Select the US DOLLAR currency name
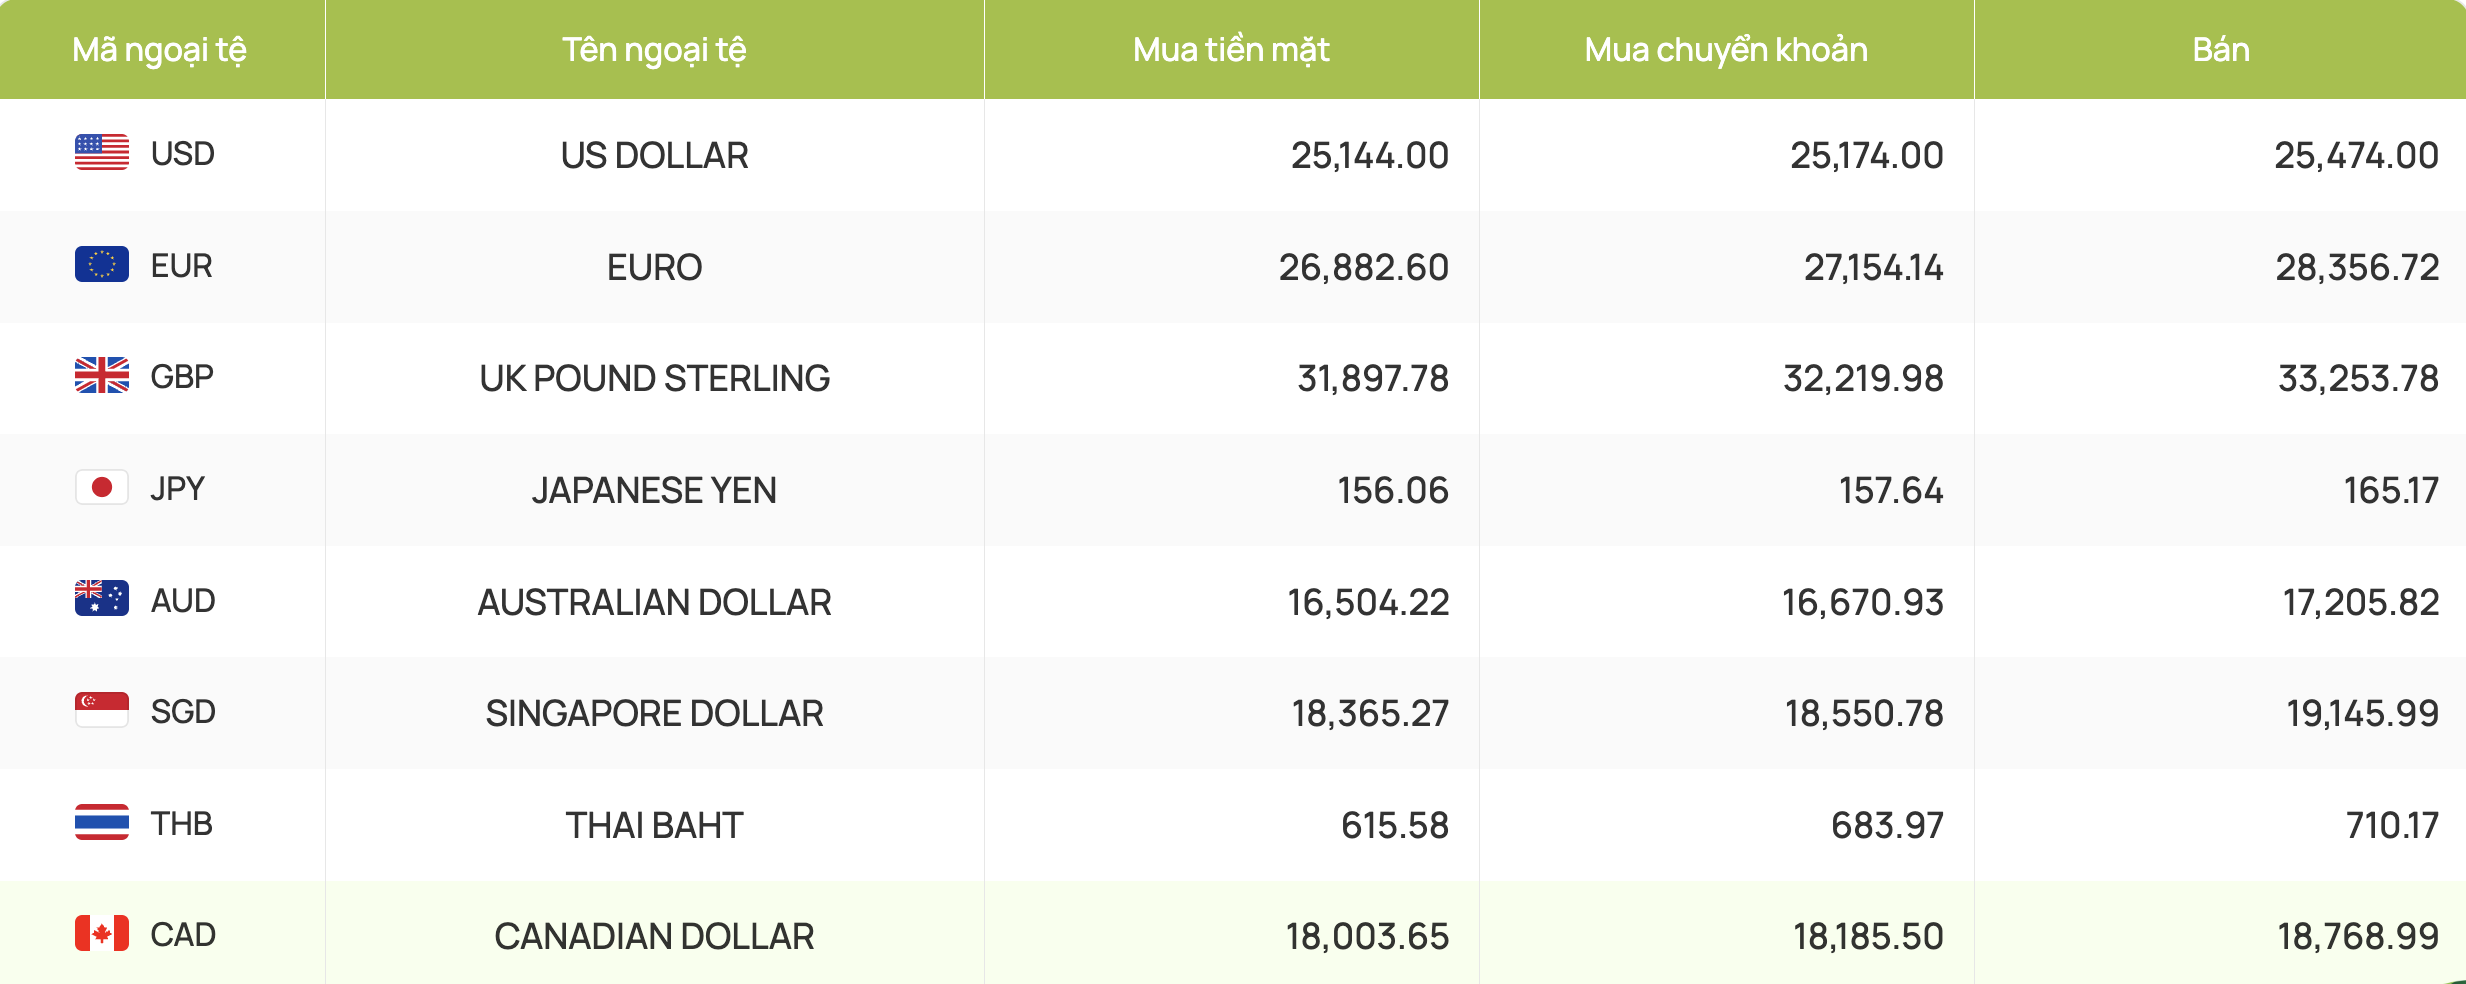Viewport: 2466px width, 984px height. click(x=655, y=155)
